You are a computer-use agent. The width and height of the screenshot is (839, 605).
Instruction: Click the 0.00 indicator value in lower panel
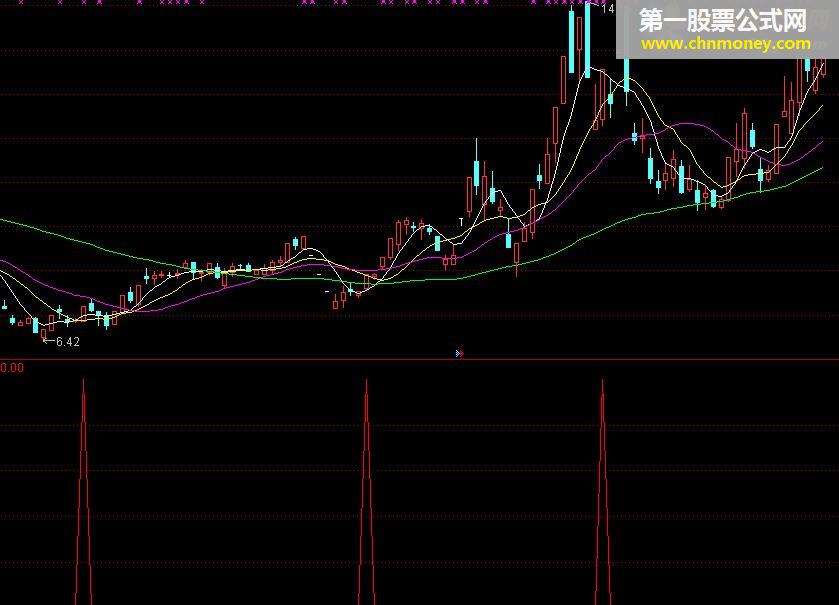pos(12,367)
